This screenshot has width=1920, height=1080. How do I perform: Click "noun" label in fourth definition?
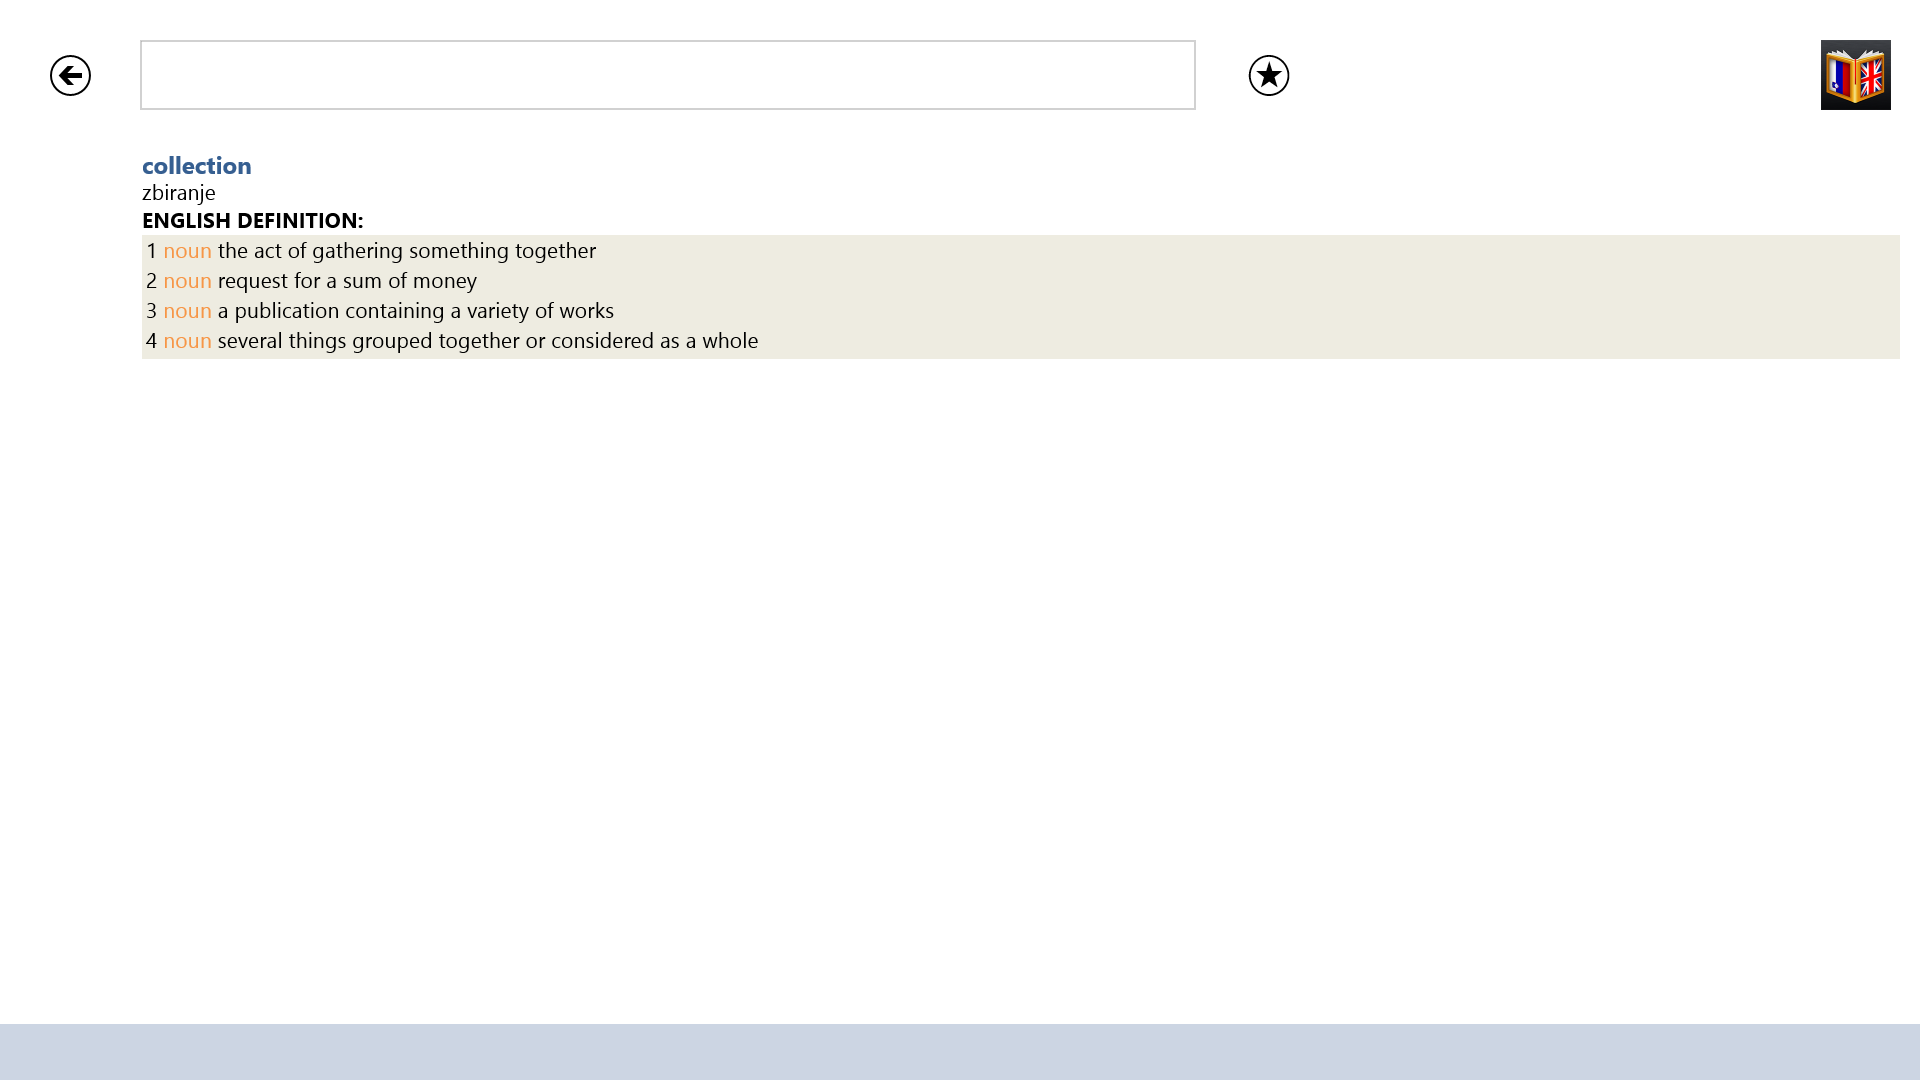[187, 341]
